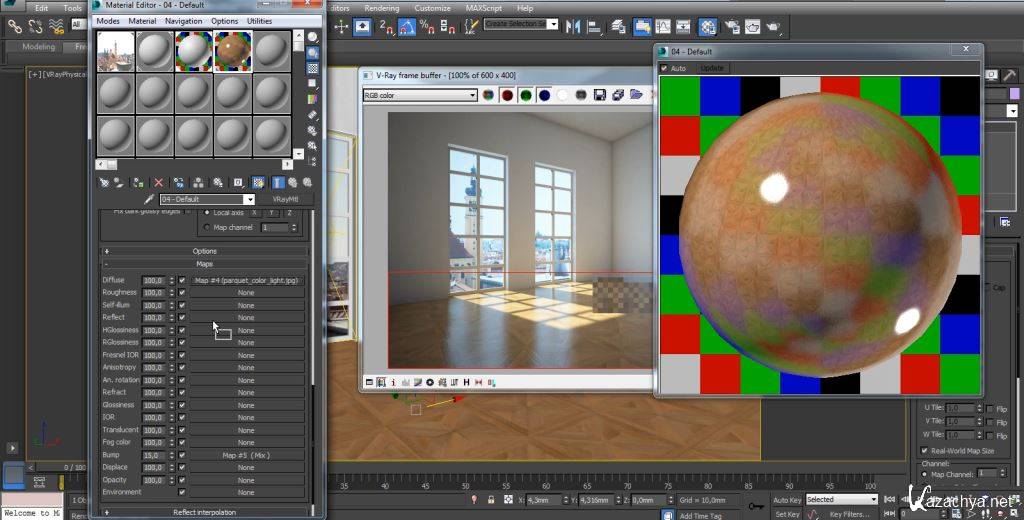The image size is (1024, 520).
Task: Click the Diffuse map parquet_color_light.jpg button
Action: click(x=246, y=280)
